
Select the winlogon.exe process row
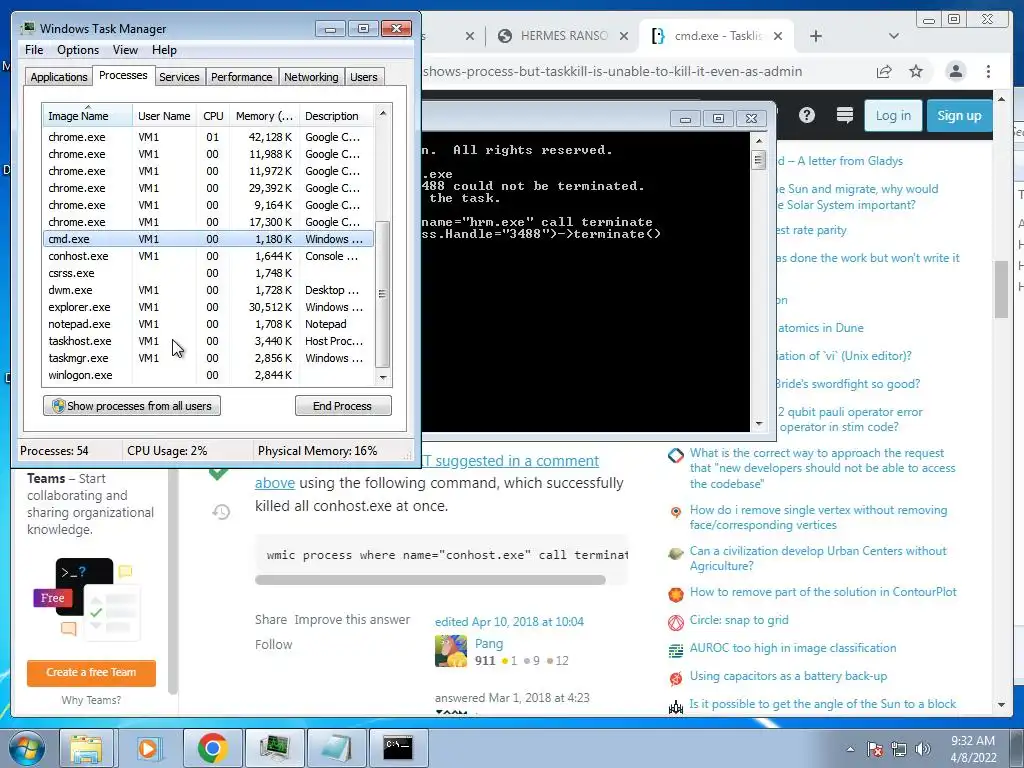208,375
